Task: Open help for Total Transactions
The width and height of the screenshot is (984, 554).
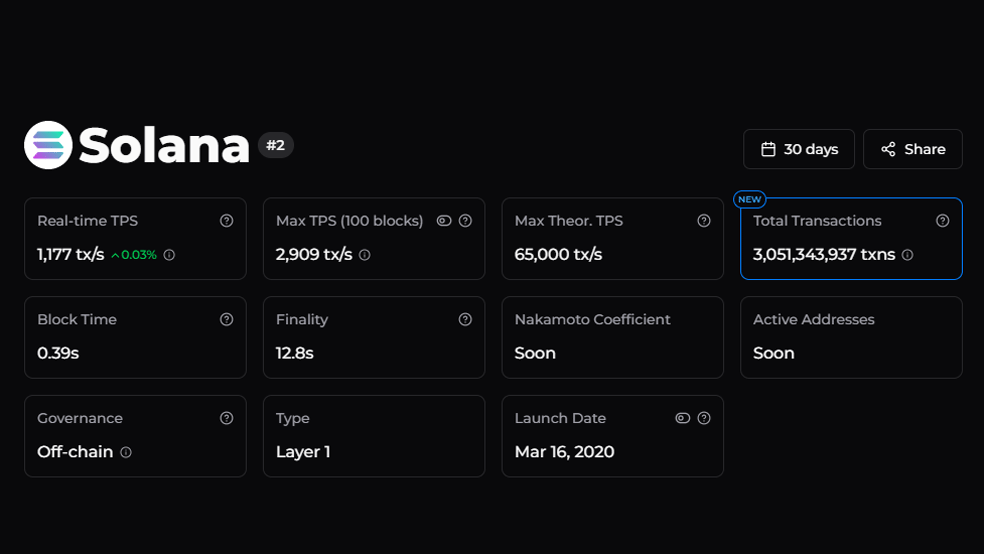Action: pyautogui.click(x=943, y=221)
